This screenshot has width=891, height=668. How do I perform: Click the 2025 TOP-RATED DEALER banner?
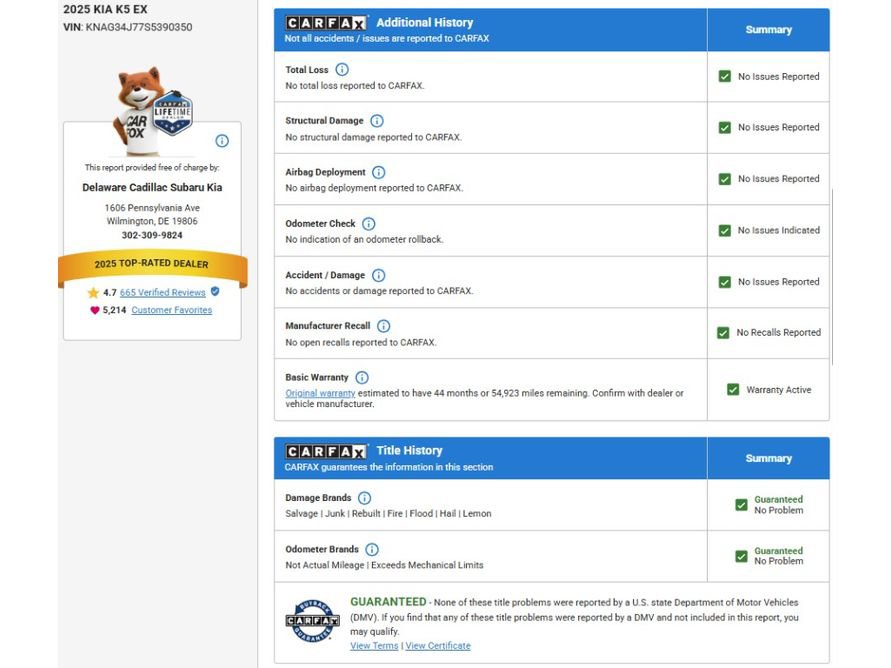click(x=152, y=265)
